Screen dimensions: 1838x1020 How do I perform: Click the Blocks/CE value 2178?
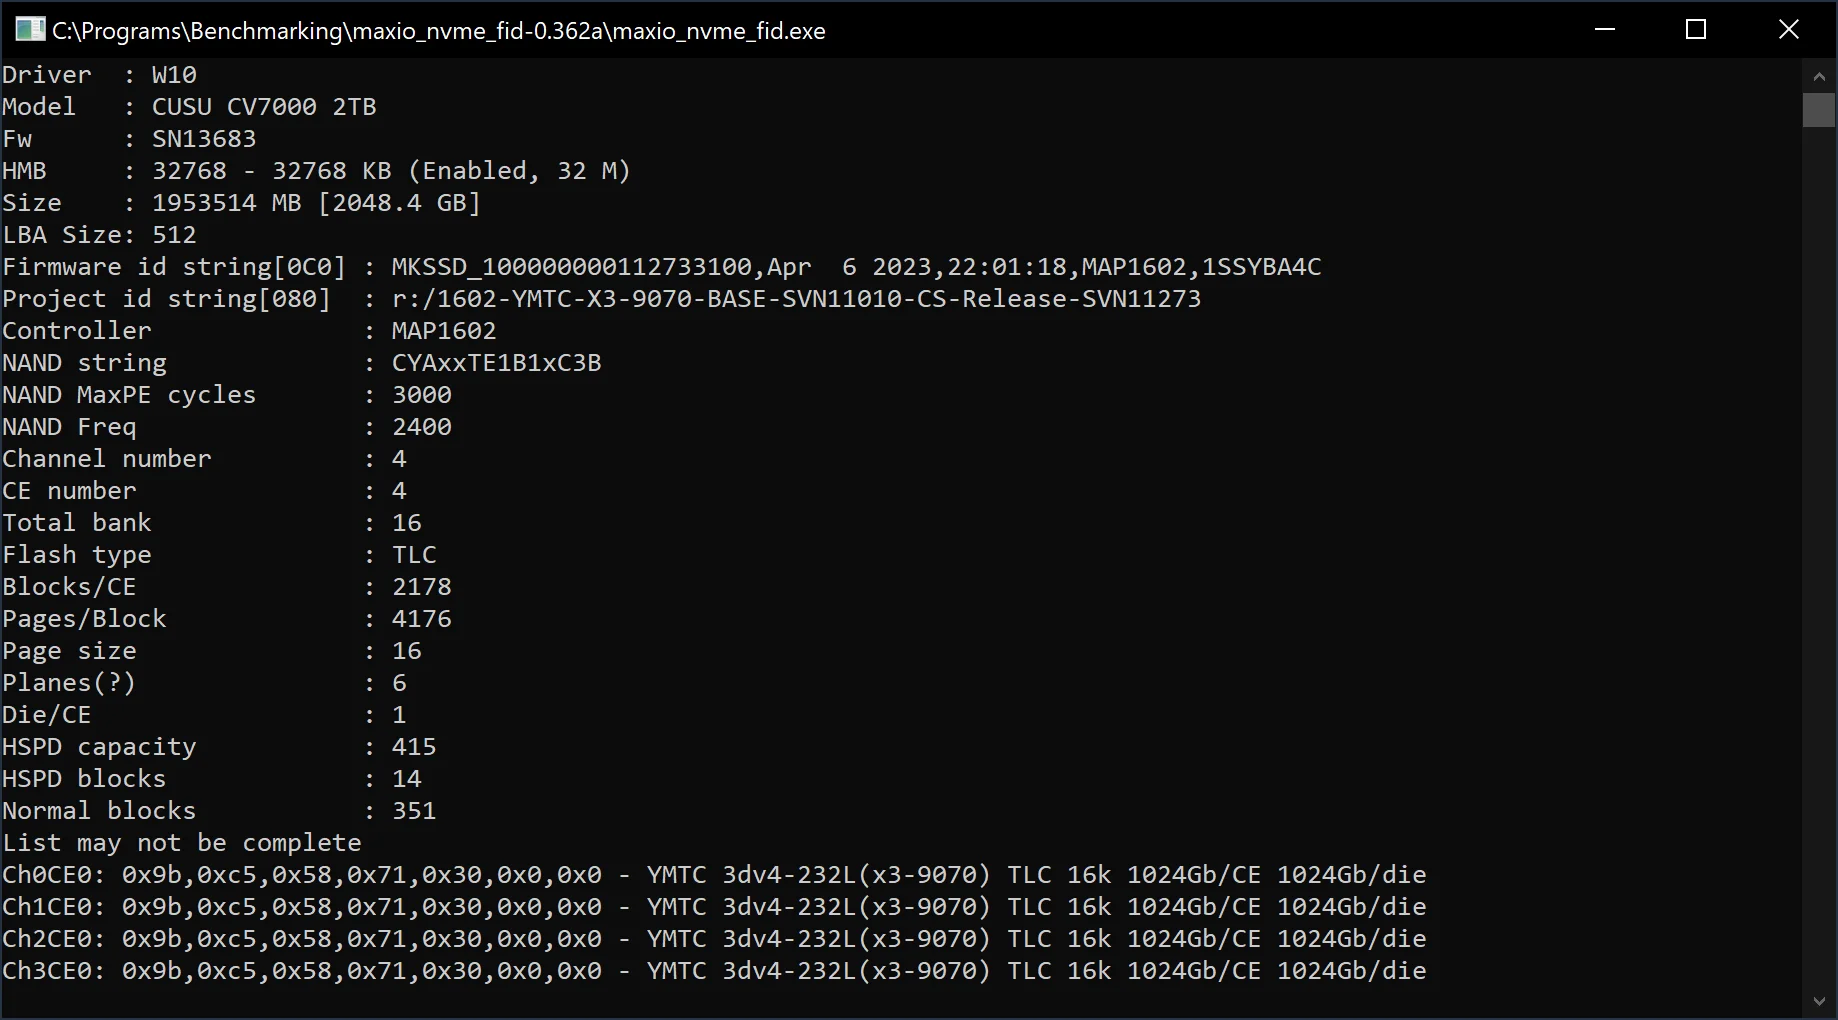[x=422, y=587]
